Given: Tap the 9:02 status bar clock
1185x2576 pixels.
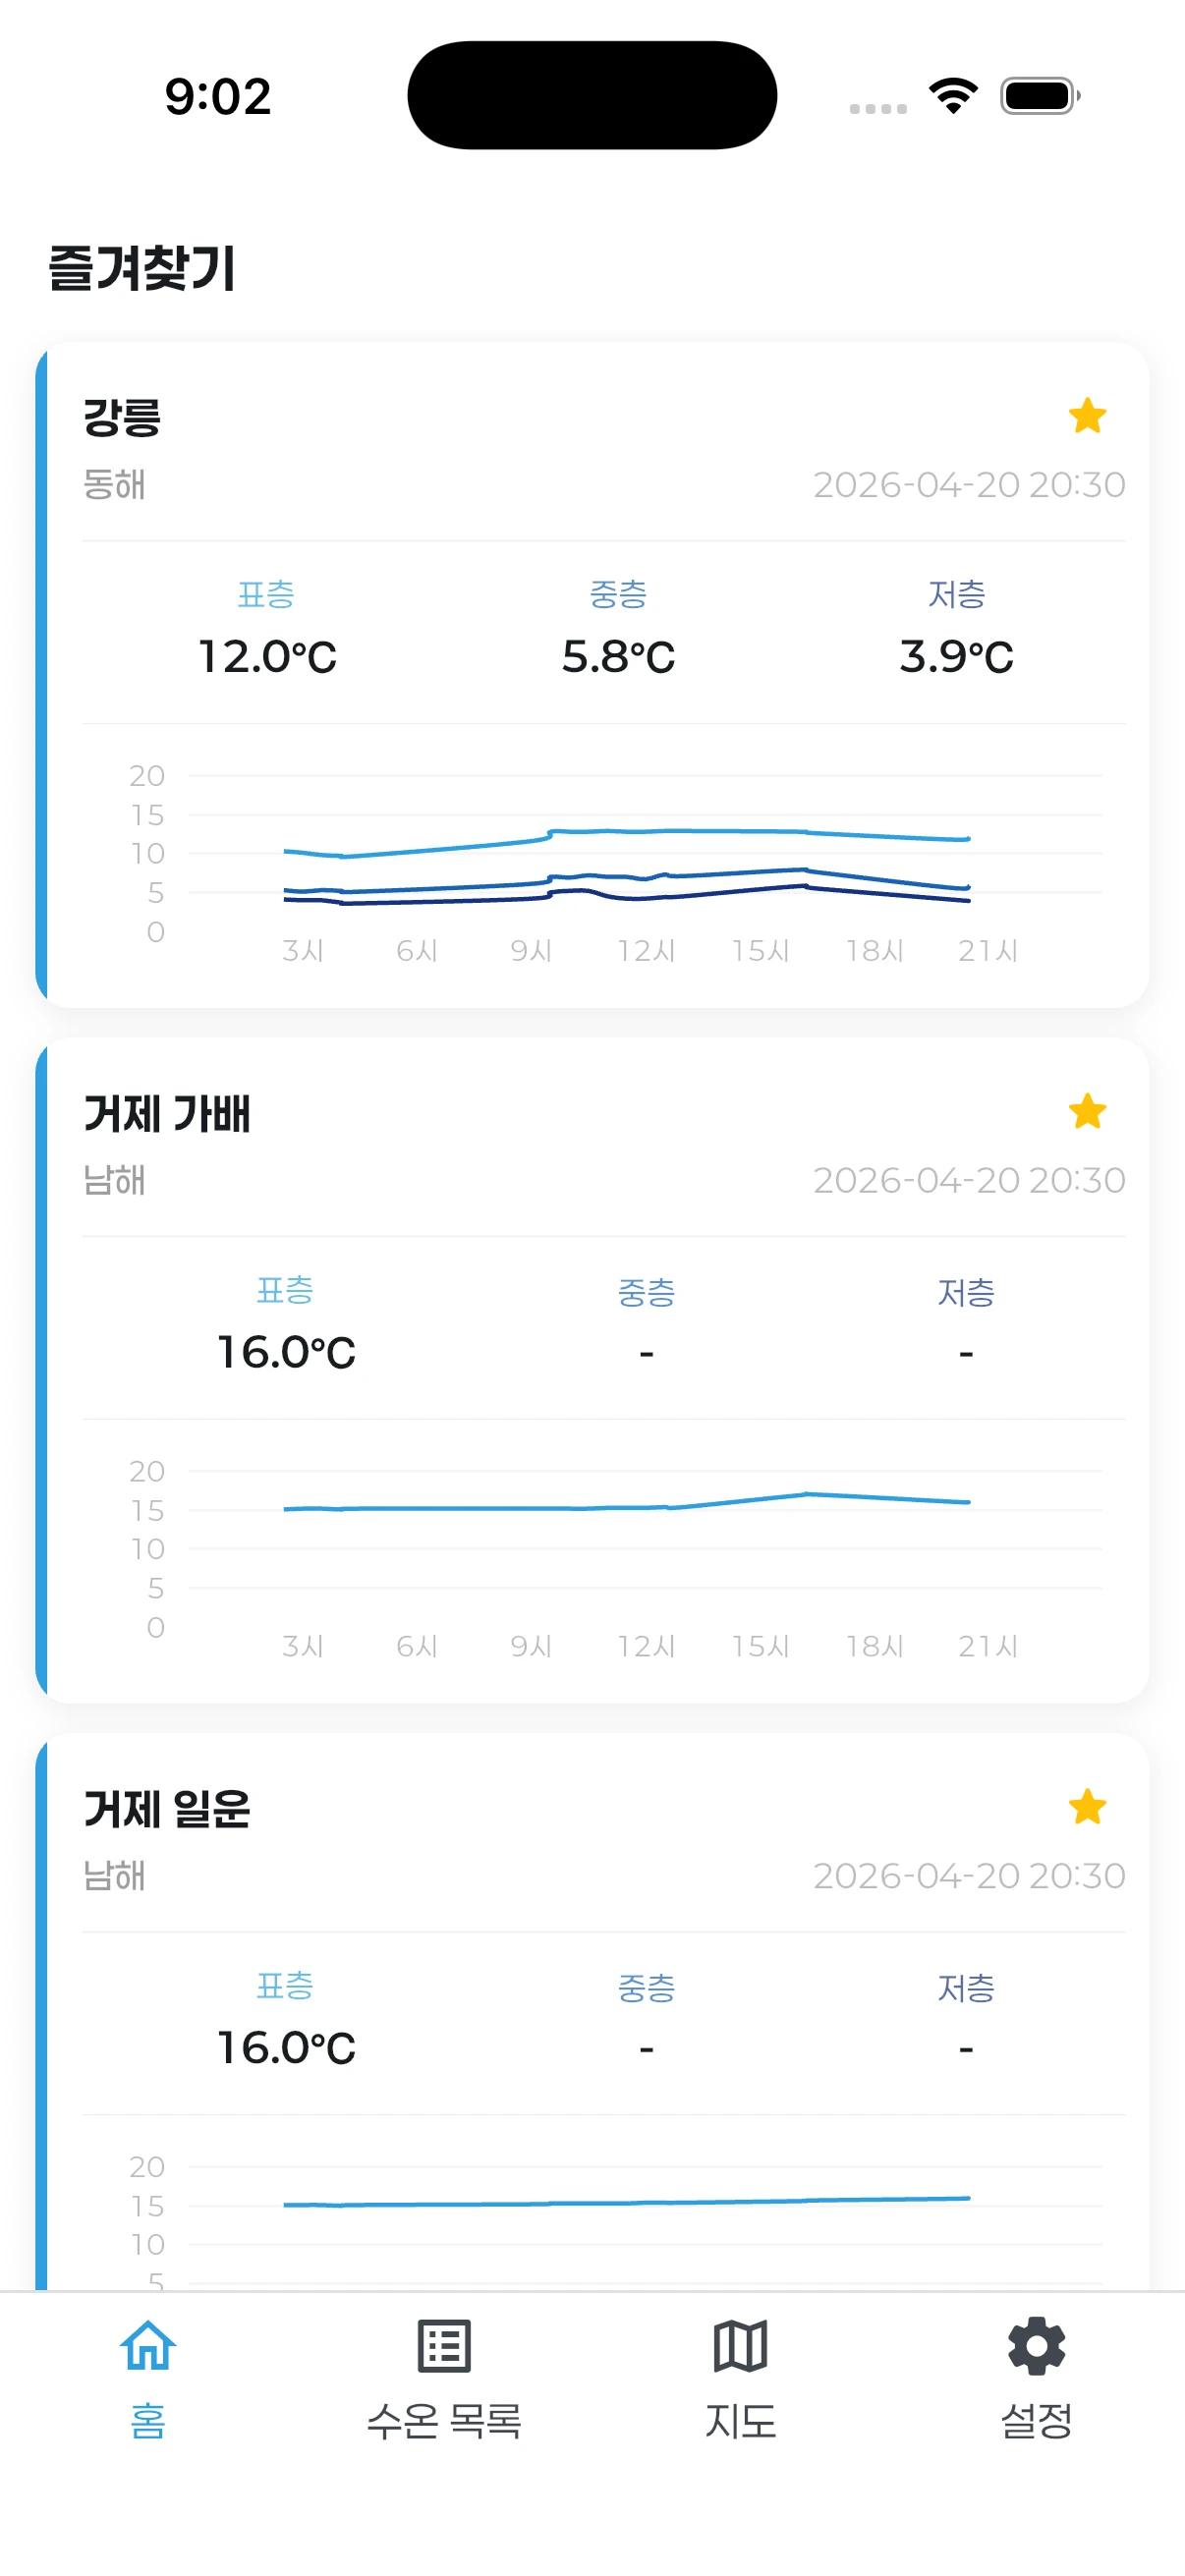Looking at the screenshot, I should 218,97.
